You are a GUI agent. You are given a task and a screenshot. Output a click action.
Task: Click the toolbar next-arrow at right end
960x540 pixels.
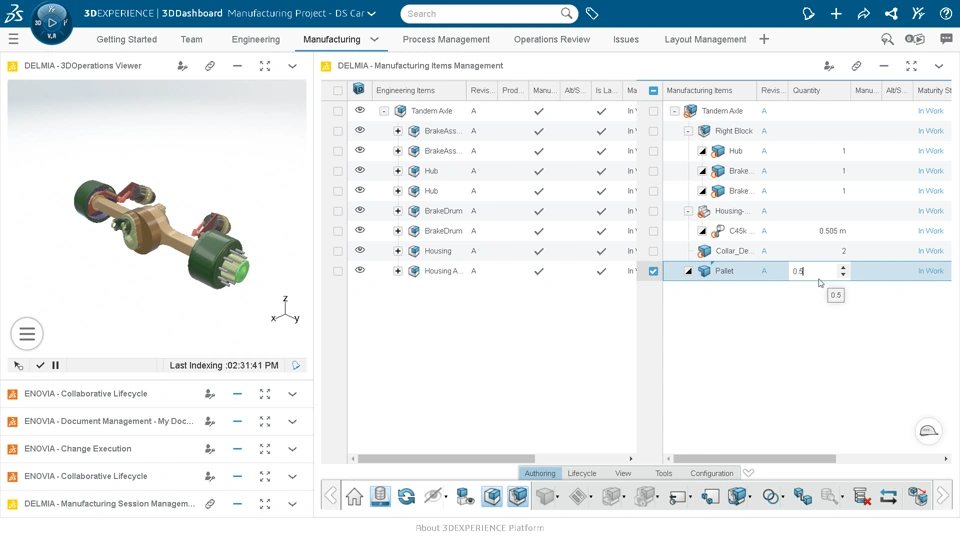[943, 495]
